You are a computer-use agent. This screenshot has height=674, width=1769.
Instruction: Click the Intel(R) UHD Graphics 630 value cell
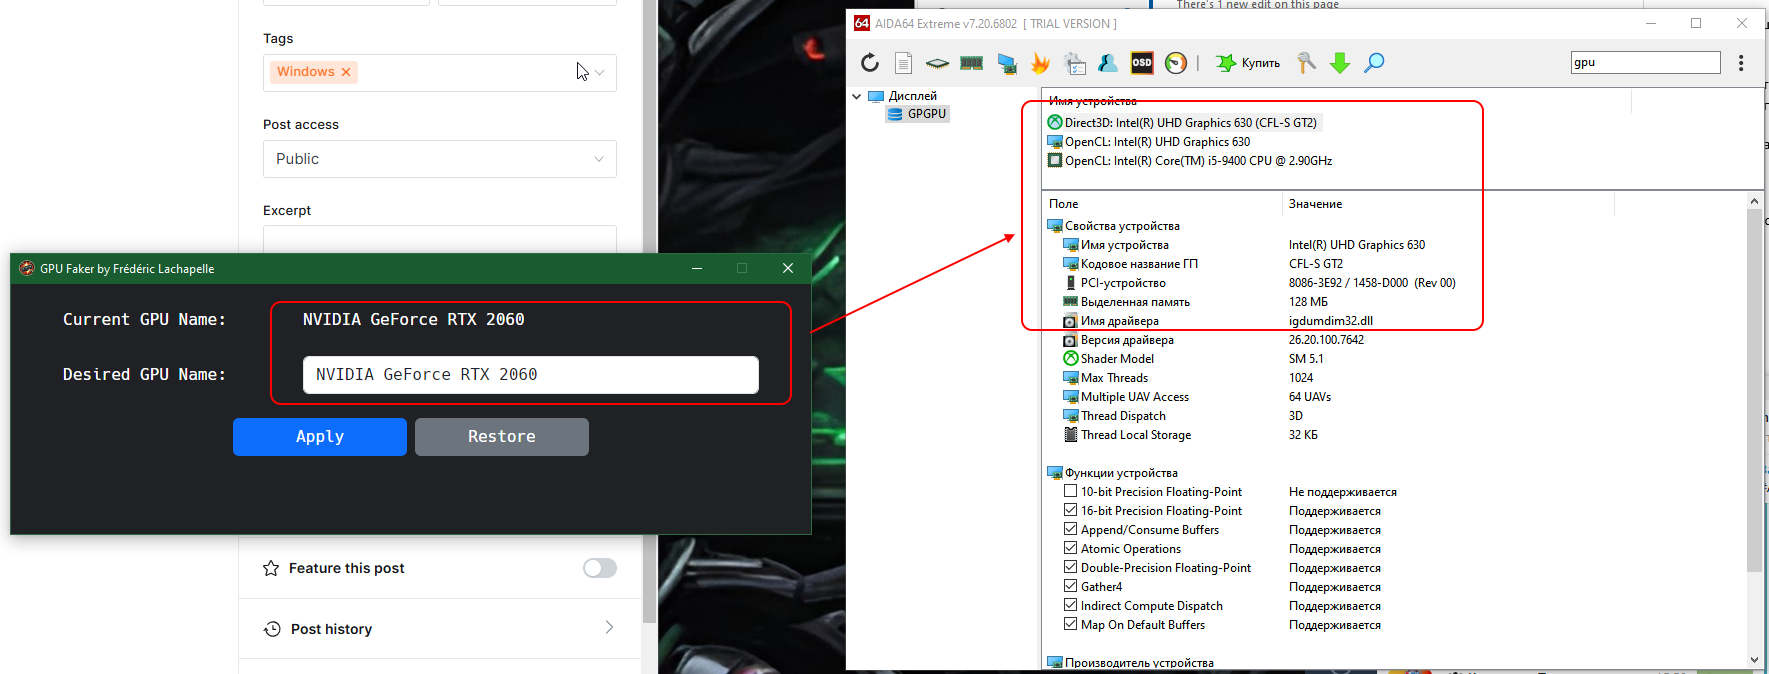[1357, 245]
